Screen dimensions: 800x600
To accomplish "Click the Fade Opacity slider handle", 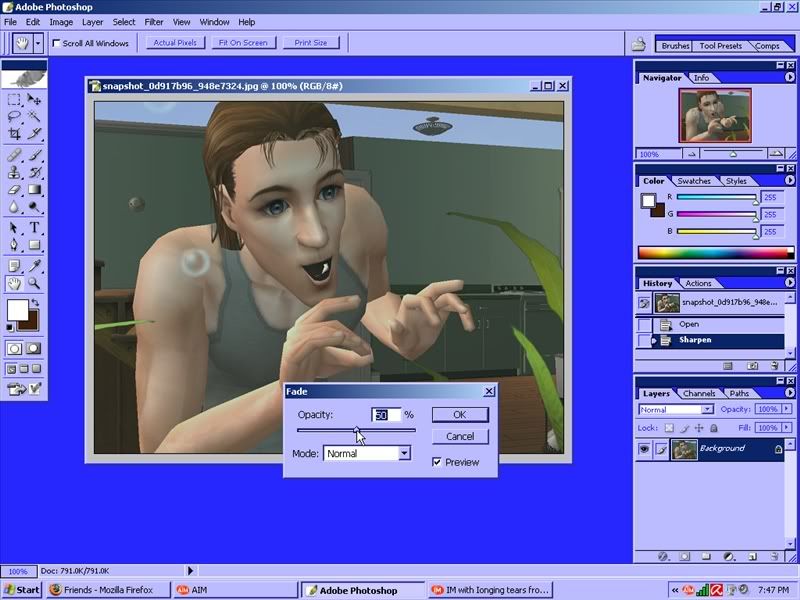I will (x=357, y=430).
